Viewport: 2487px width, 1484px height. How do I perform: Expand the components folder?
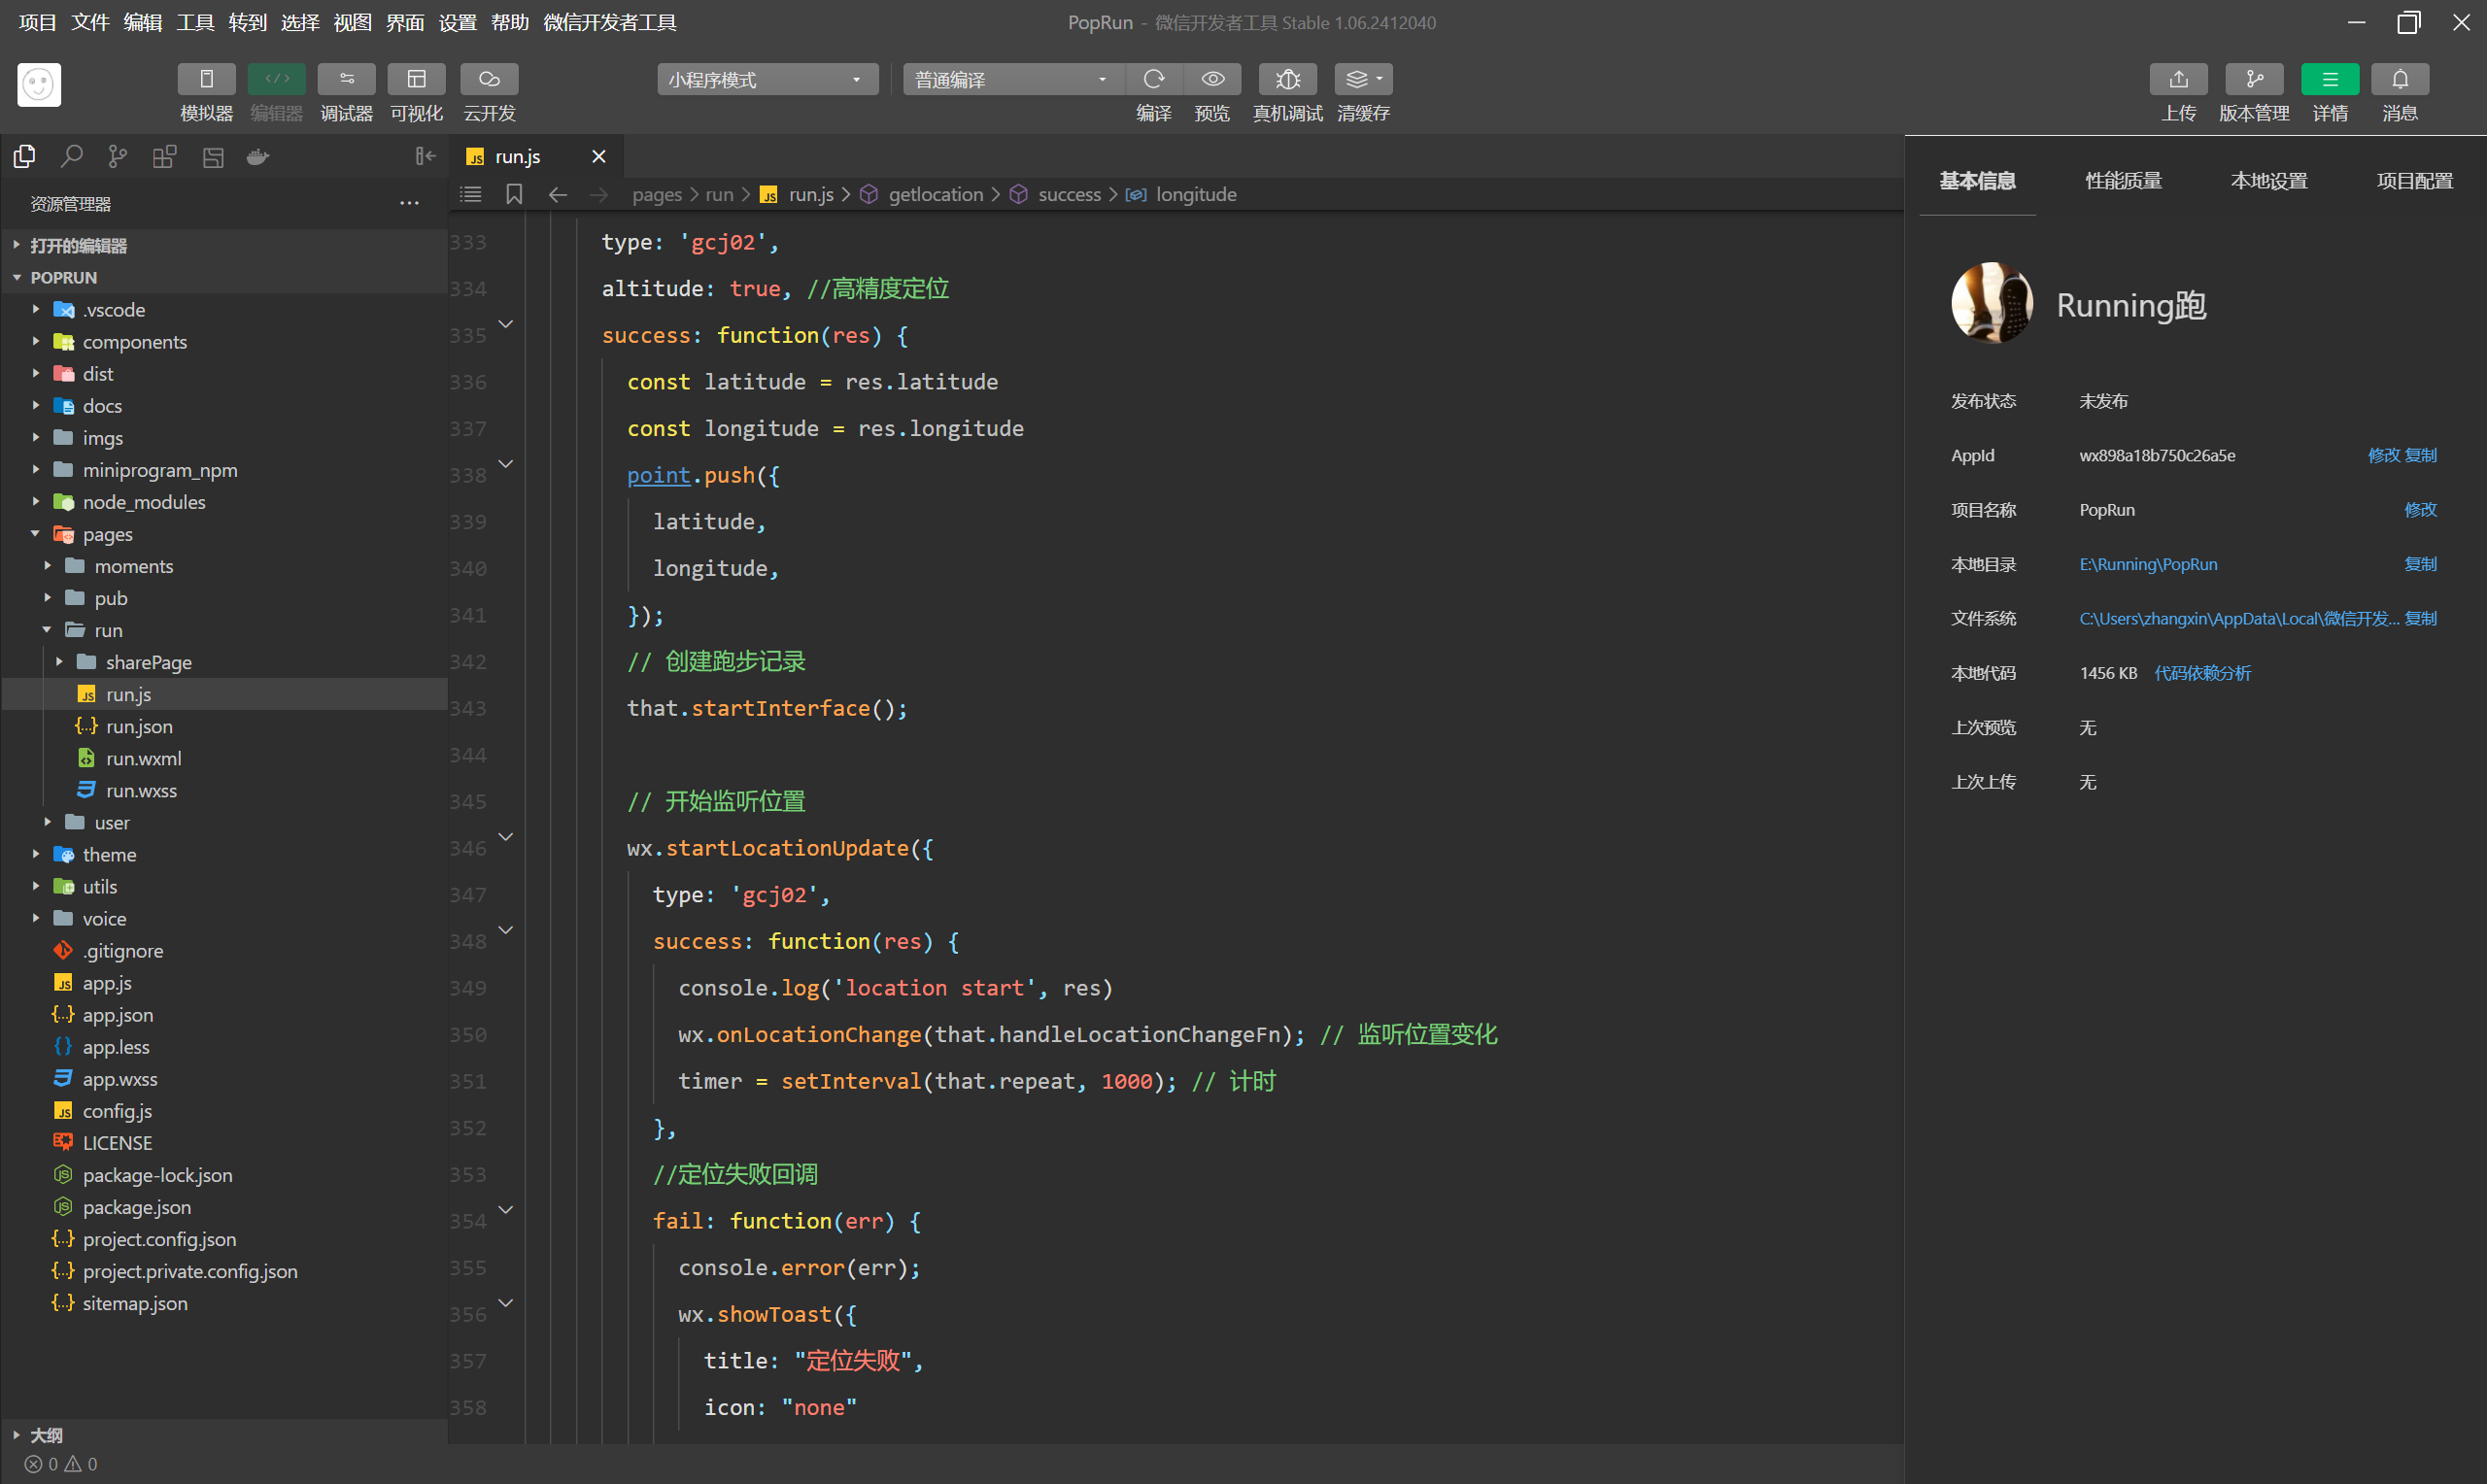pyautogui.click(x=134, y=342)
